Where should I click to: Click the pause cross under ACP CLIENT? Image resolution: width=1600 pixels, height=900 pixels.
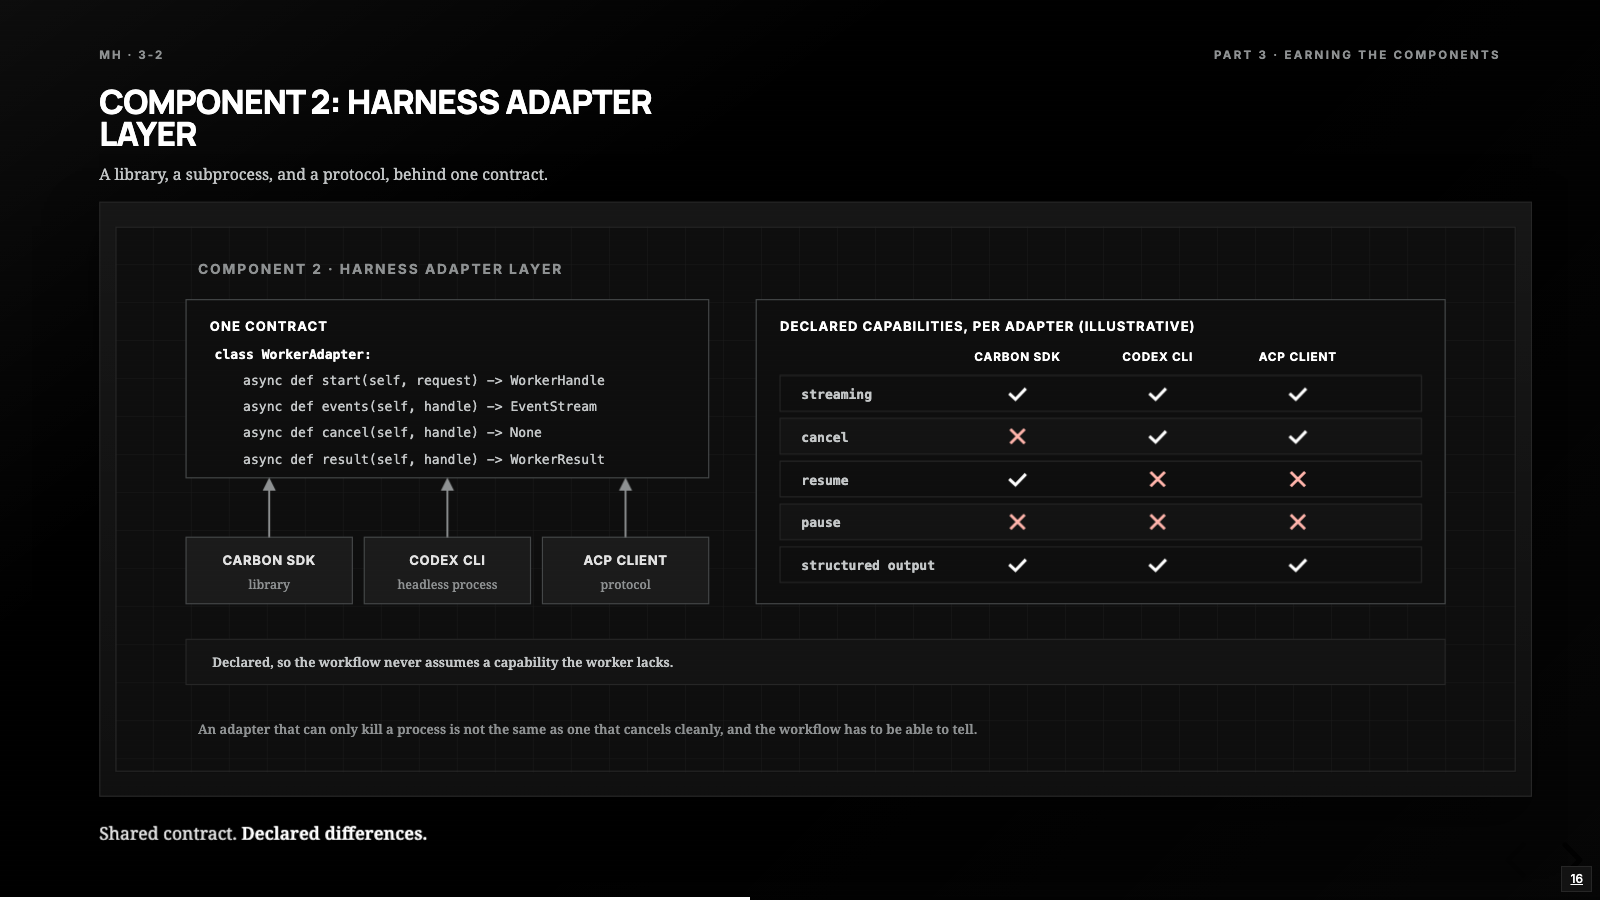[1297, 522]
